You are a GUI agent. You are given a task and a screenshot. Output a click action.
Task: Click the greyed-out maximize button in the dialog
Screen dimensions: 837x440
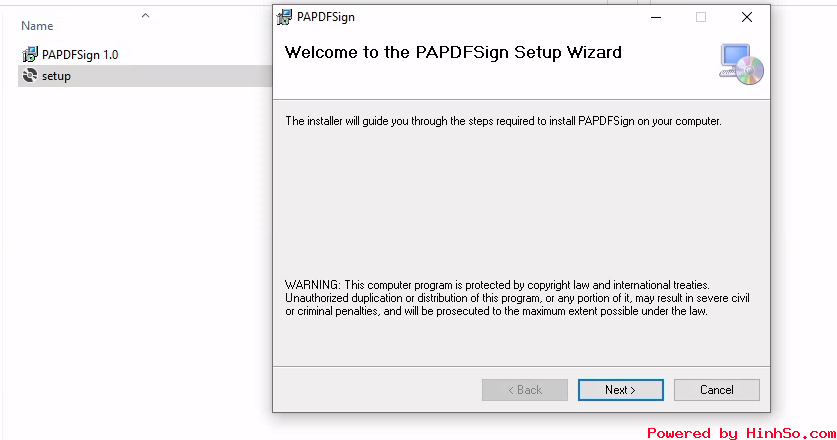click(x=701, y=17)
